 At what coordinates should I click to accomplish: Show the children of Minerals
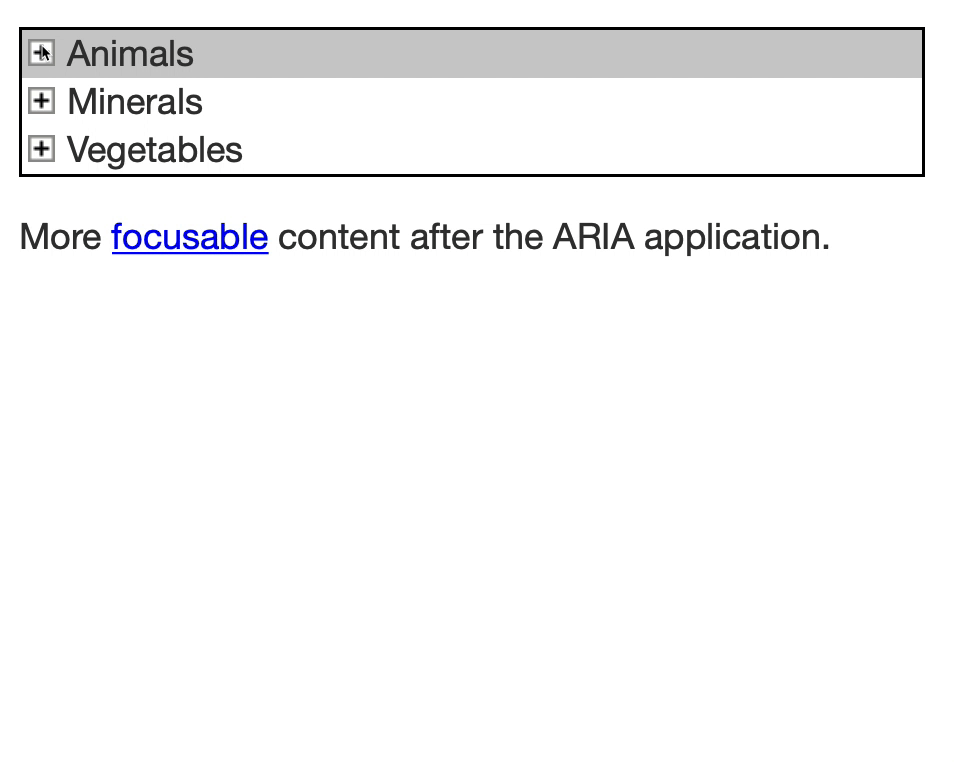[41, 101]
